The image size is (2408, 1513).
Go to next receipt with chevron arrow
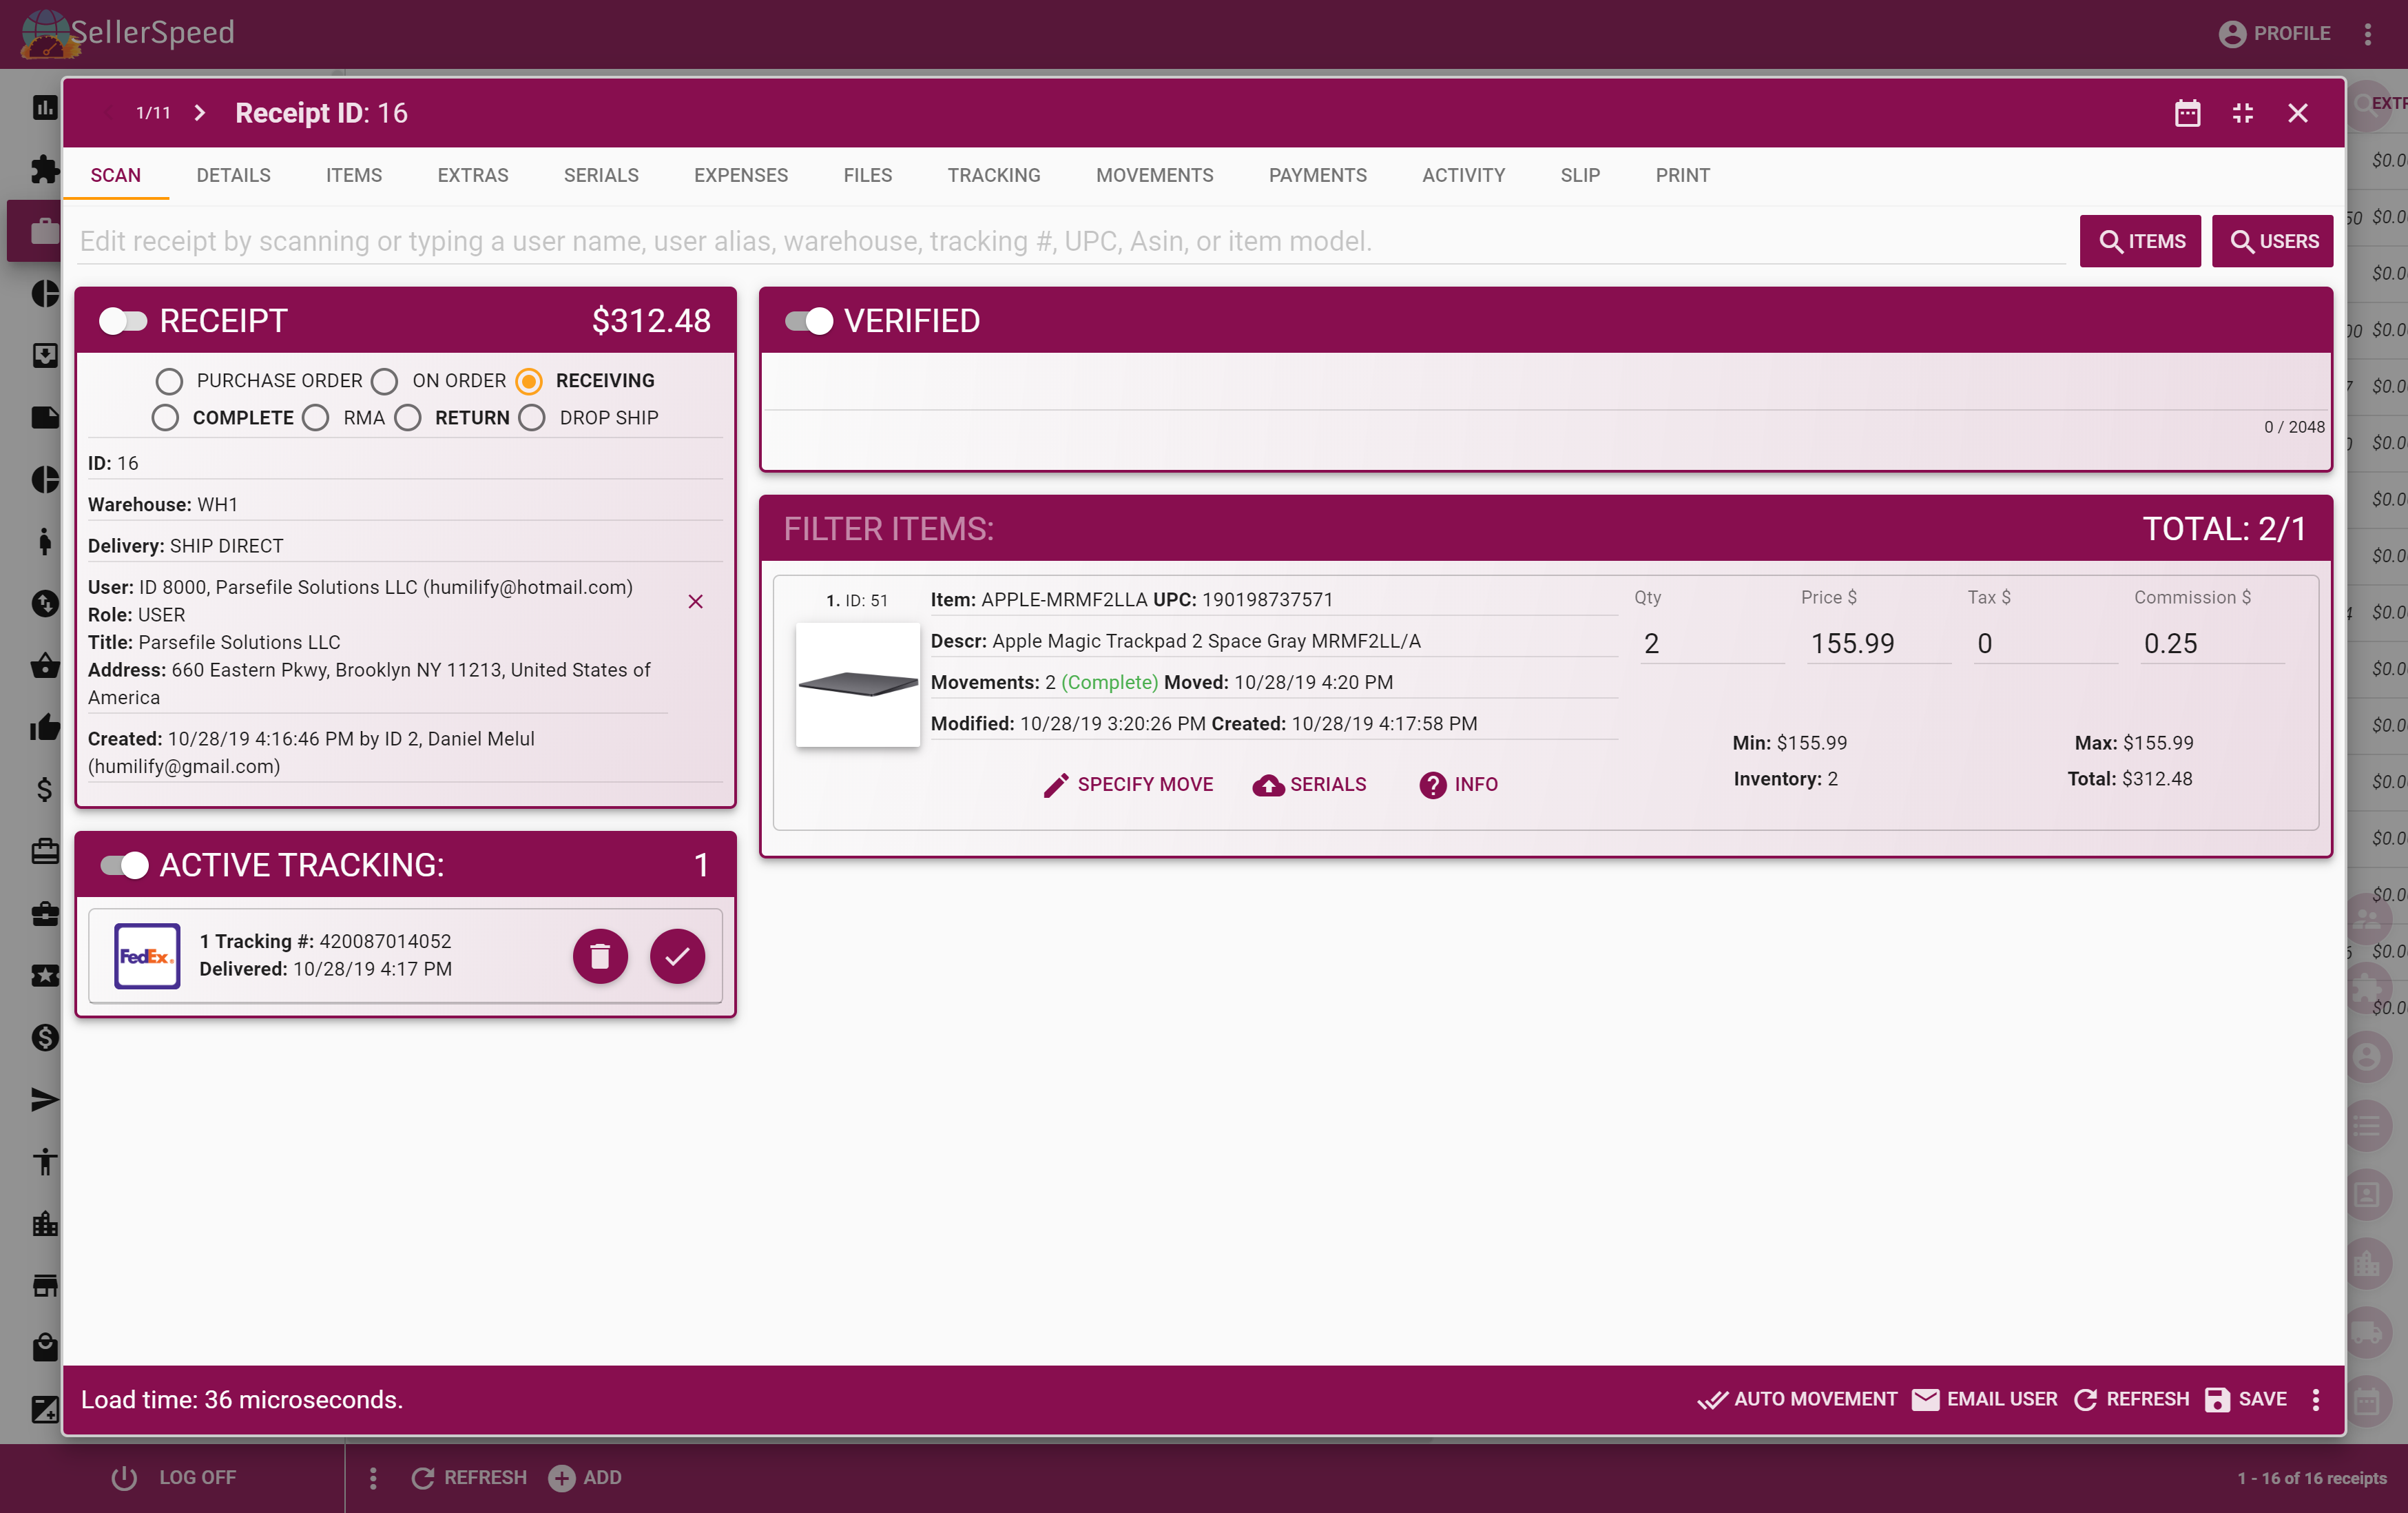tap(200, 113)
